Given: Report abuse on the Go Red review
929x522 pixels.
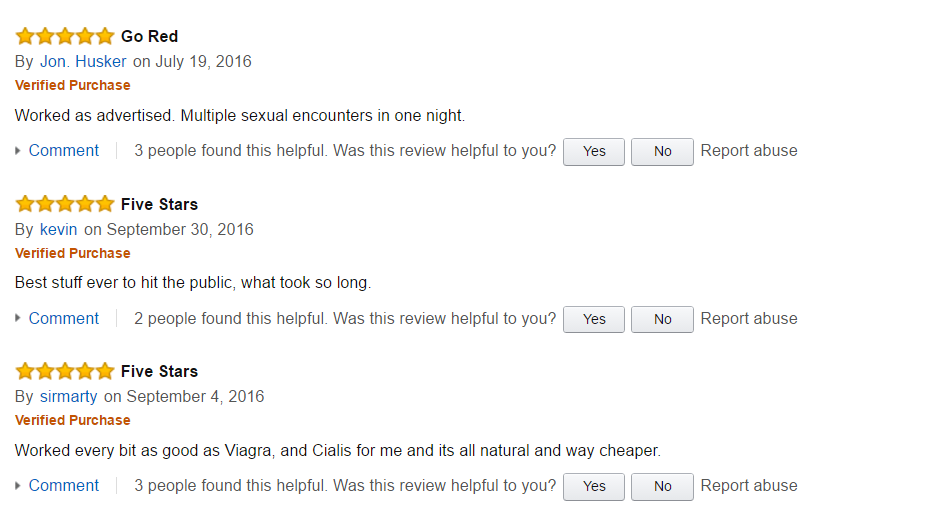Looking at the screenshot, I should pos(749,151).
